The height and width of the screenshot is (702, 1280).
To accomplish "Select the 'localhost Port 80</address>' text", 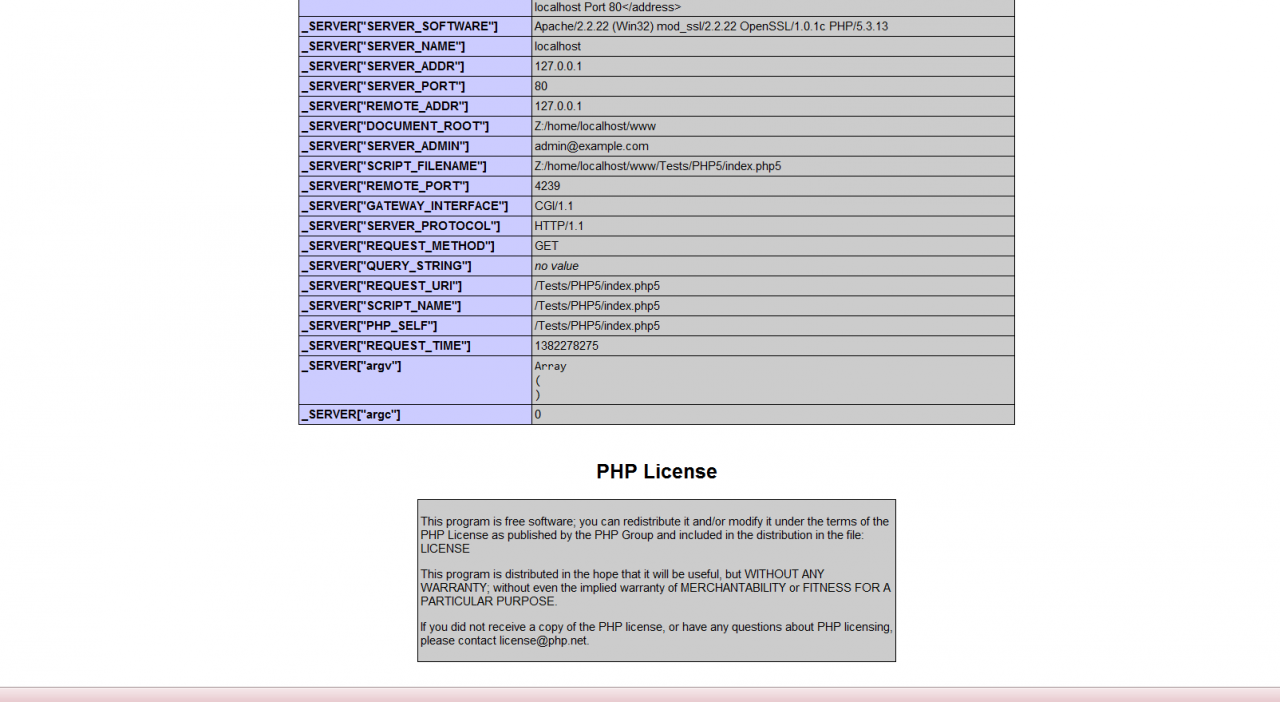I will click(x=608, y=7).
